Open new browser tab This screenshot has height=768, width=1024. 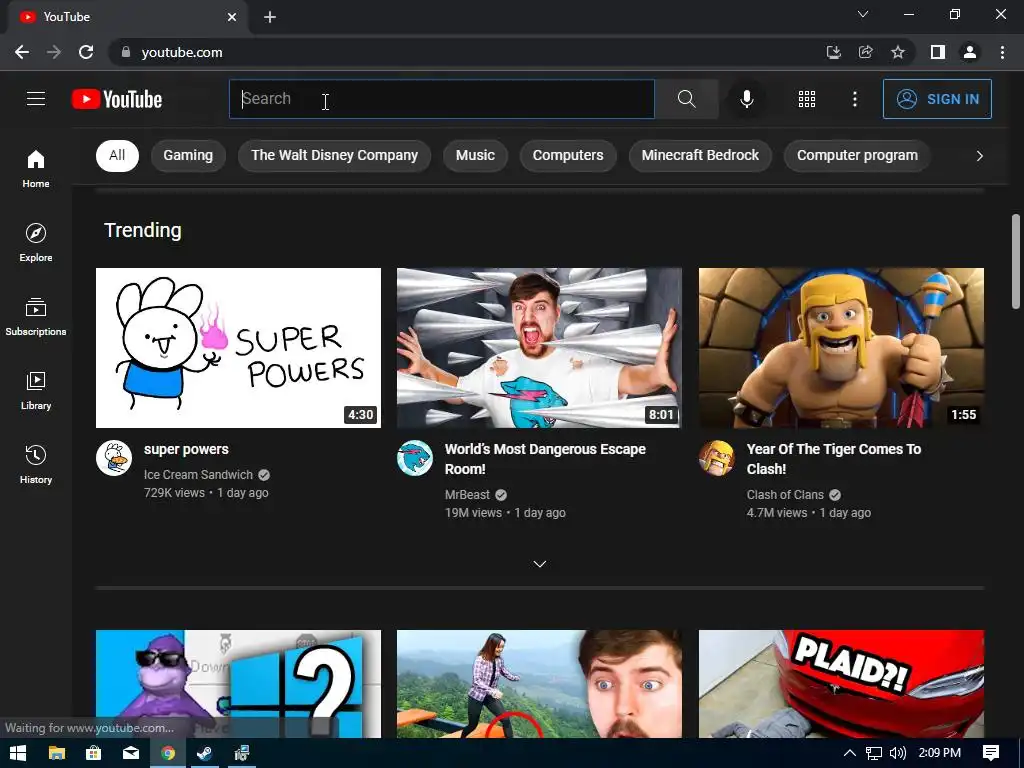(x=270, y=17)
